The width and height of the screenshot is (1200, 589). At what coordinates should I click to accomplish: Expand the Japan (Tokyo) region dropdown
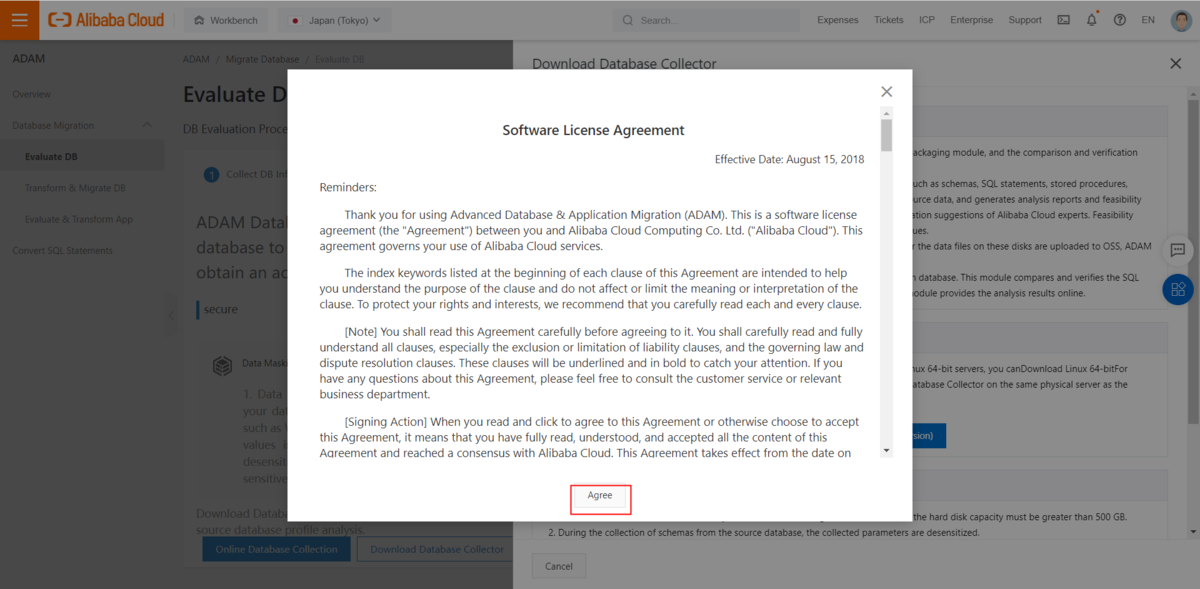click(335, 20)
